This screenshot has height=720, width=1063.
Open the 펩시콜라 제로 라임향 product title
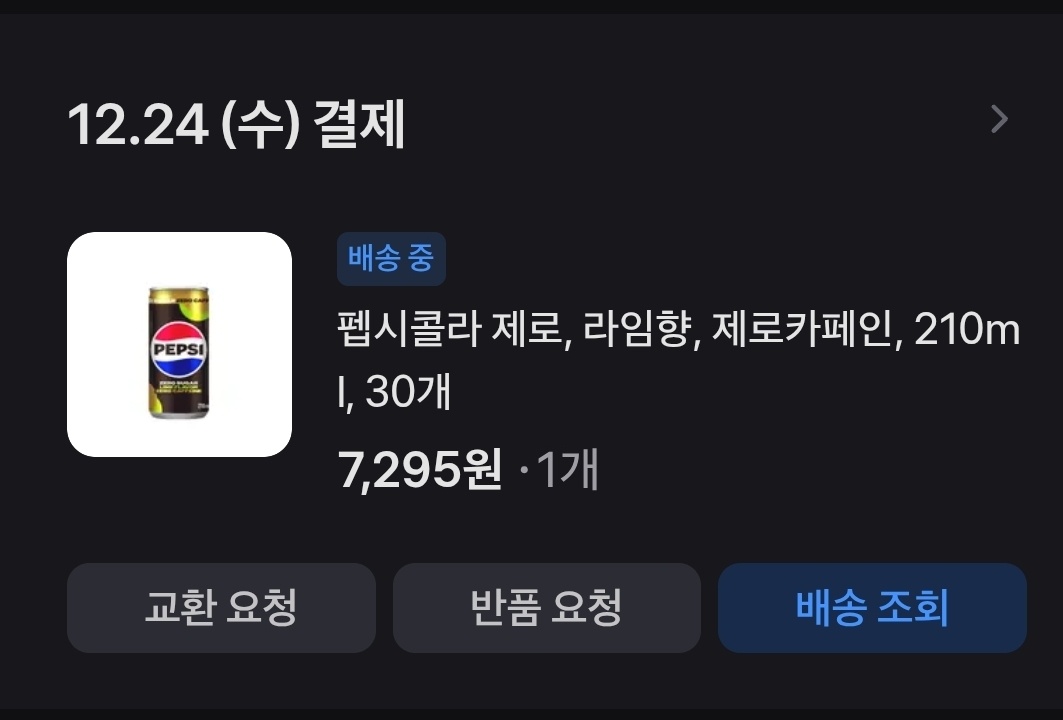[x=679, y=360]
